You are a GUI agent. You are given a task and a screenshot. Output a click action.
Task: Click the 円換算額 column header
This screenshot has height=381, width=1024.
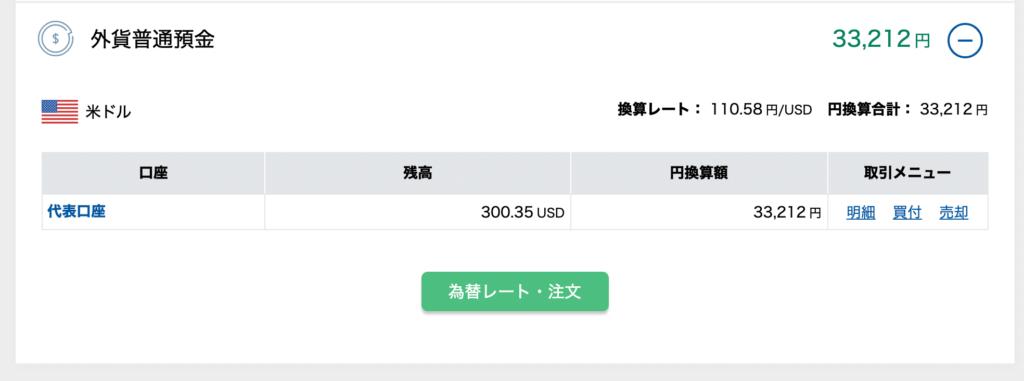point(699,173)
